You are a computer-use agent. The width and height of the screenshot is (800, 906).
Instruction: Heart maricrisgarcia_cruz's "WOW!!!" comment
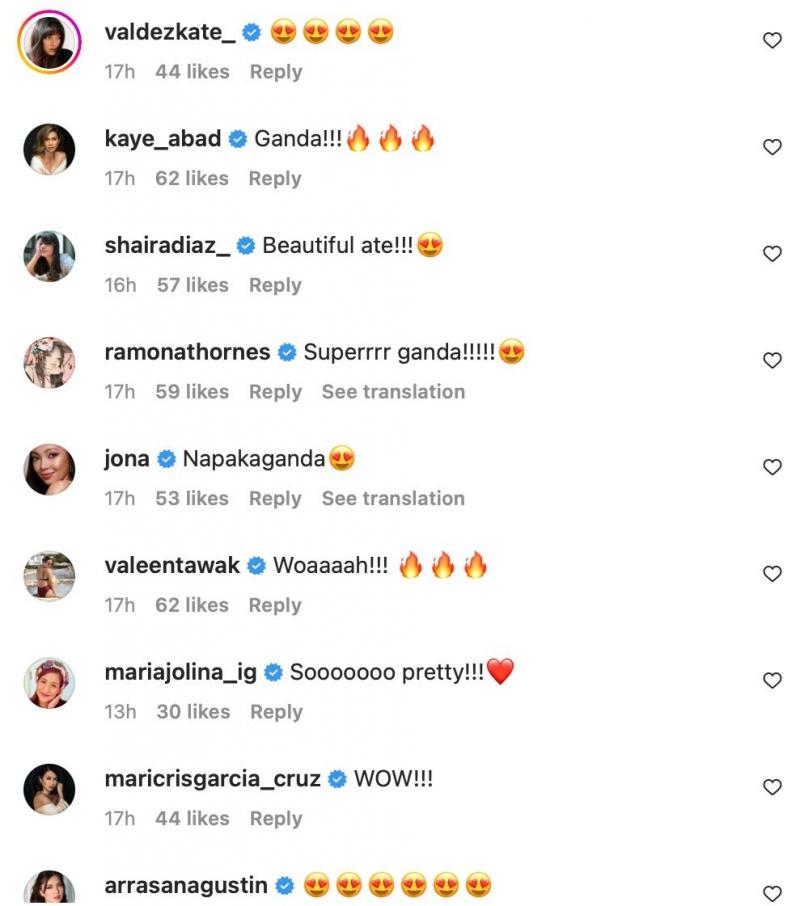pos(771,787)
